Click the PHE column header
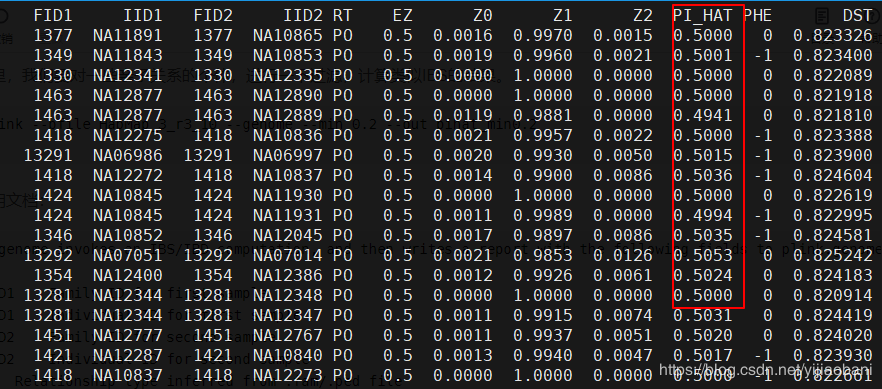Image resolution: width=882 pixels, height=389 pixels. [x=758, y=16]
